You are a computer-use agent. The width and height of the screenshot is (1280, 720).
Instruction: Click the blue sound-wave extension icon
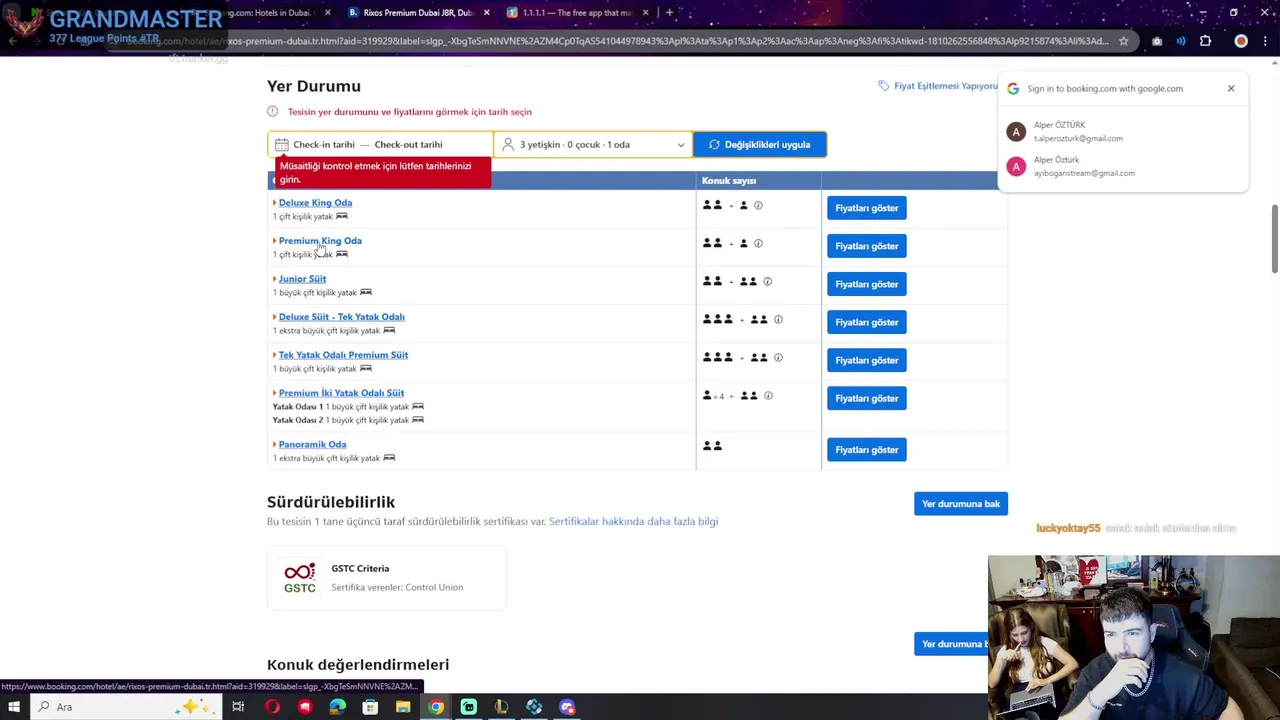[x=1181, y=41]
